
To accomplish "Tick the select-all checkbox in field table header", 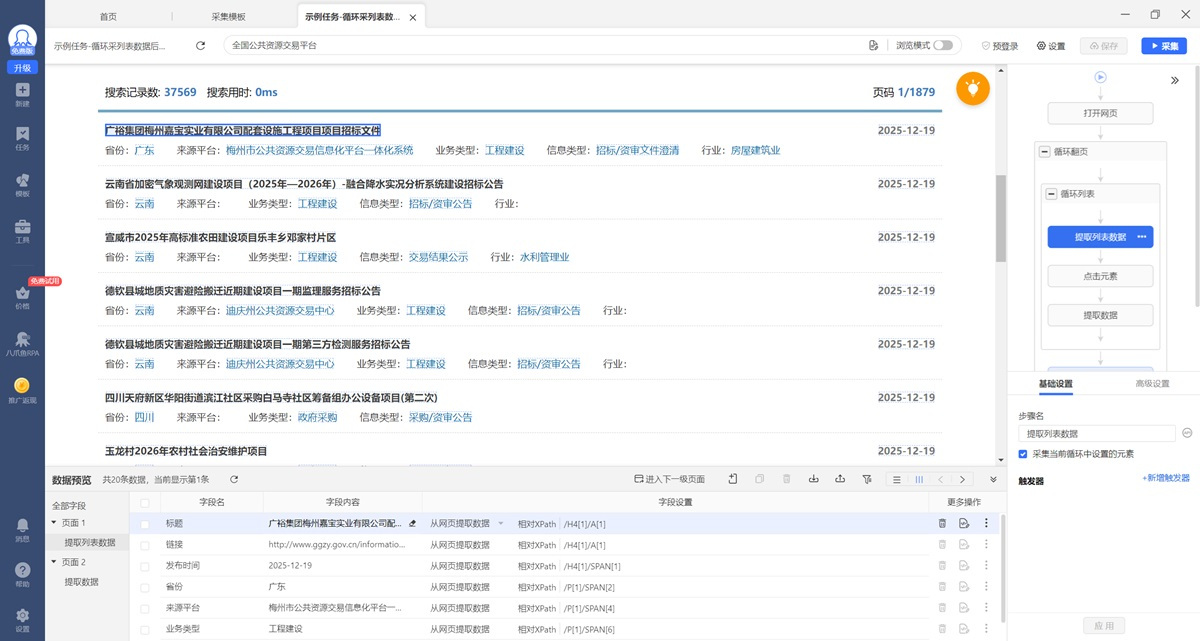I will pyautogui.click(x=145, y=502).
